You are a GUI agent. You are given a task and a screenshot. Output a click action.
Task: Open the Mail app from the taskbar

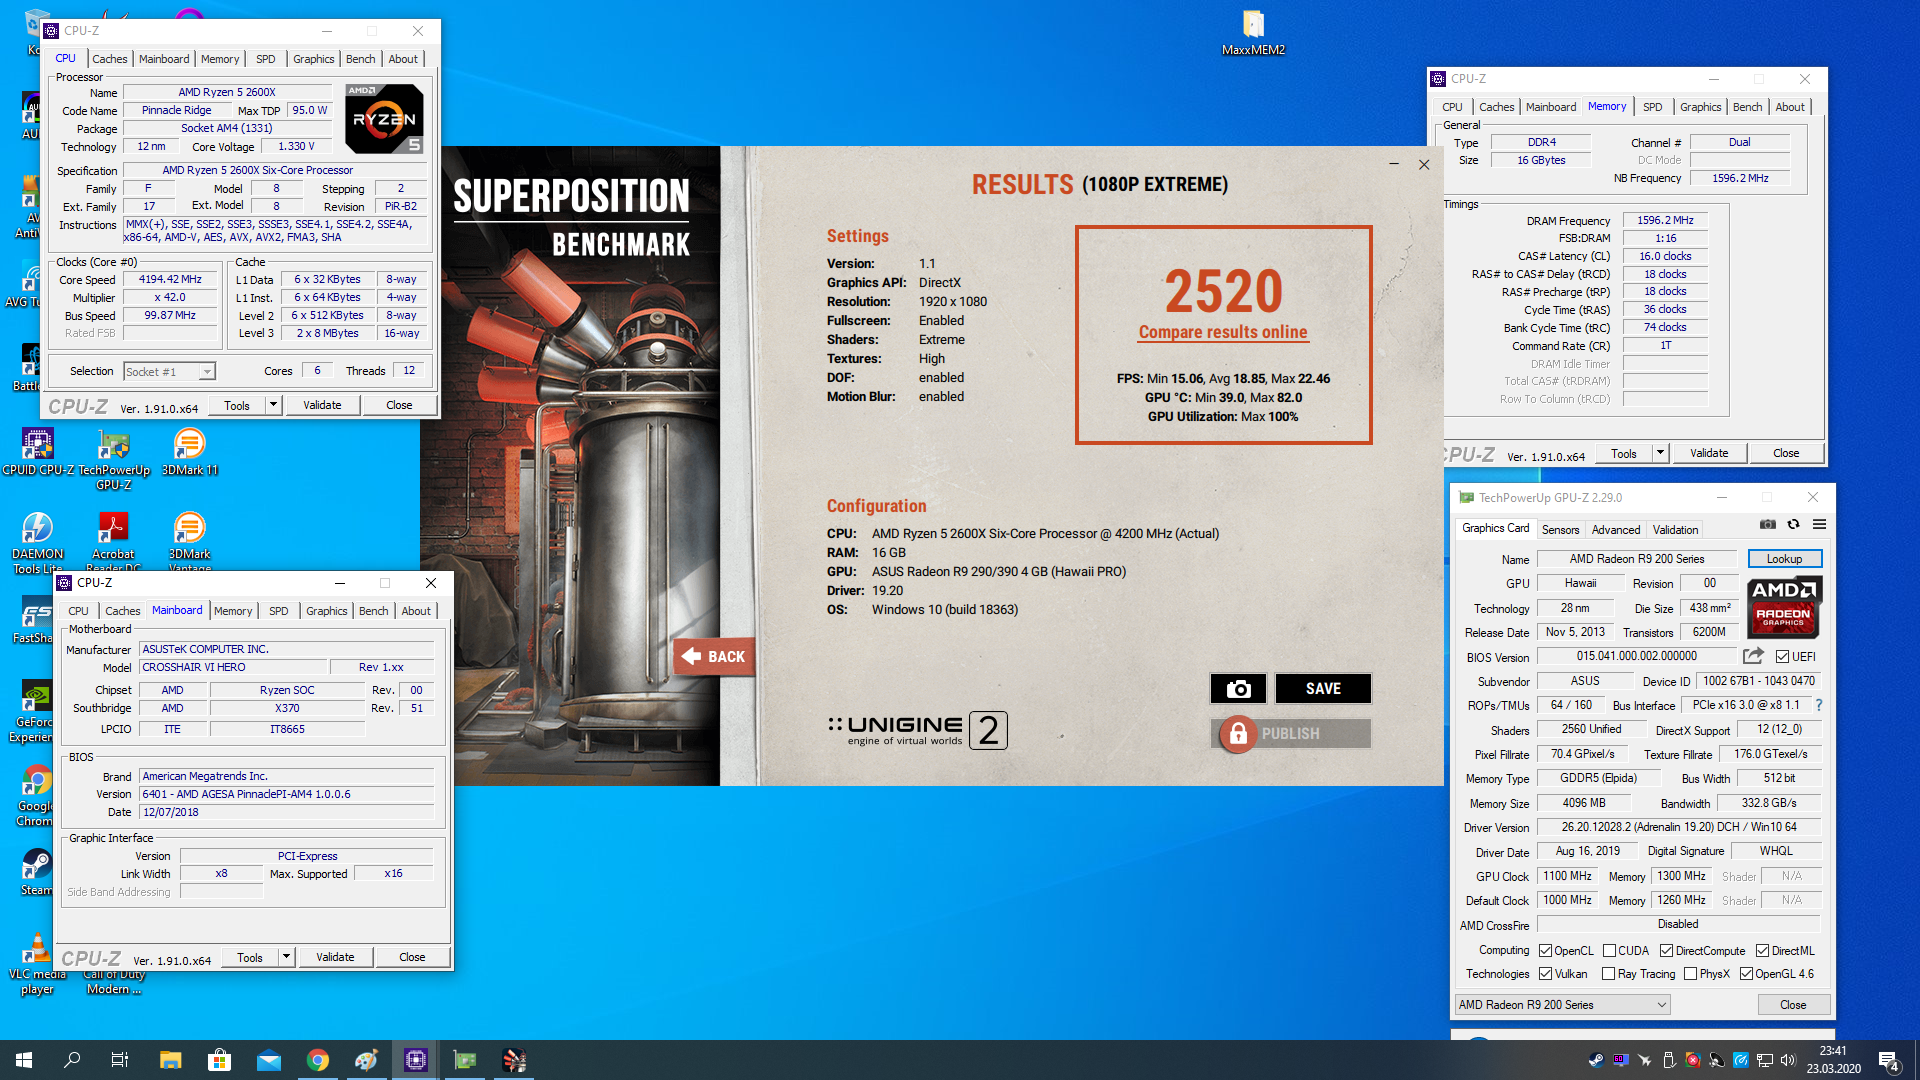(x=268, y=1060)
